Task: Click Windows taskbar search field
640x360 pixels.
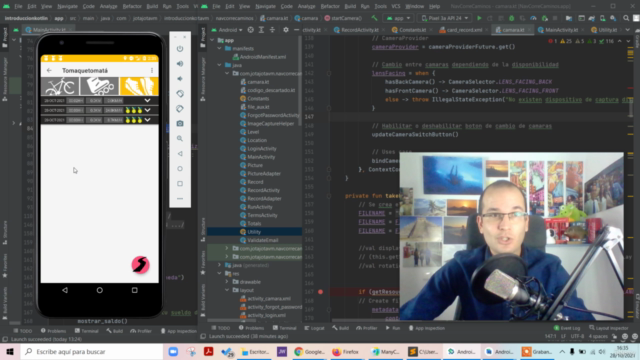Action: point(91,351)
